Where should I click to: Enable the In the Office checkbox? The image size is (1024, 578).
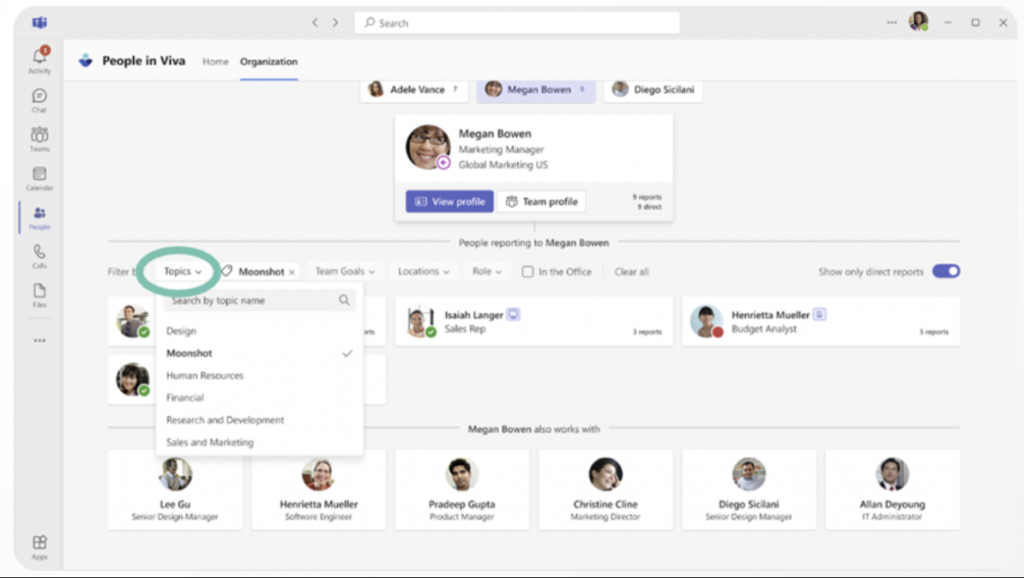click(527, 271)
